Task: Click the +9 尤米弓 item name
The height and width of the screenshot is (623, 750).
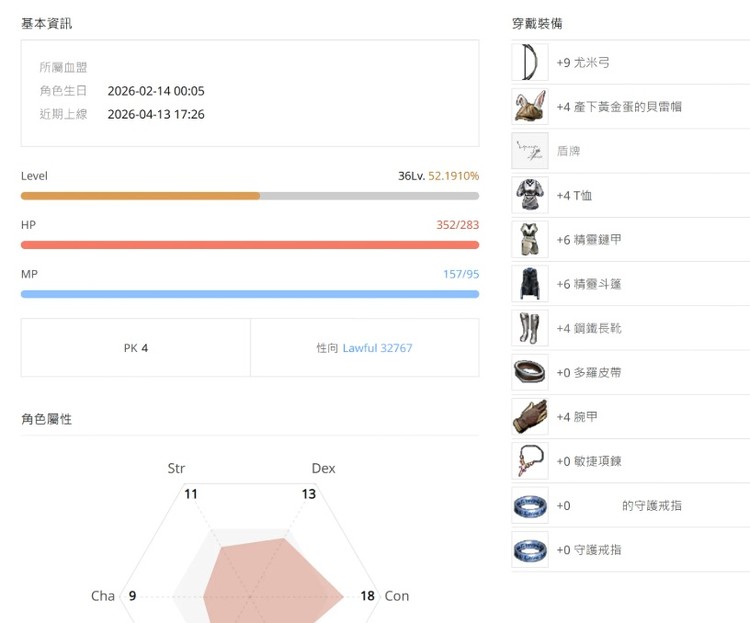Action: point(583,62)
